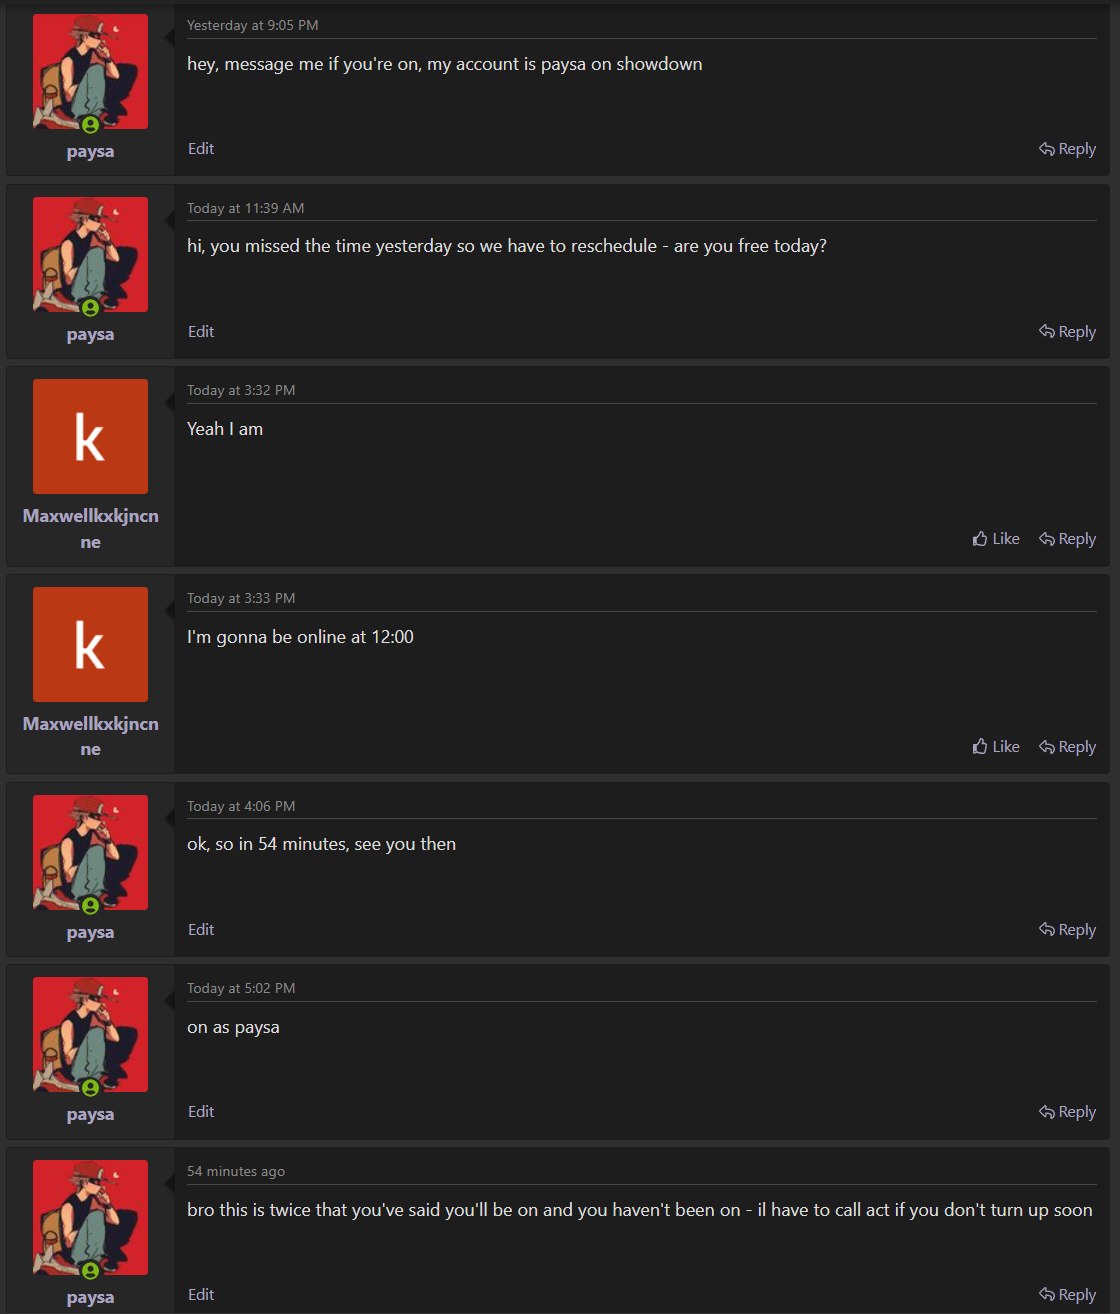Click the 'Today at 4:06 PM' timestamp
1120x1314 pixels.
241,806
